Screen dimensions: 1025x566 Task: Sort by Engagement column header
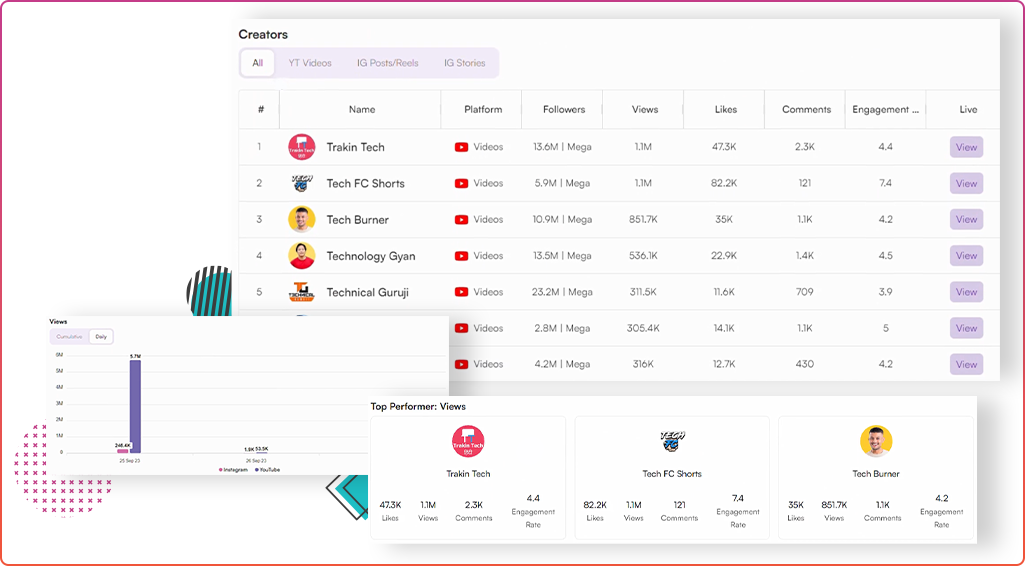coord(885,109)
